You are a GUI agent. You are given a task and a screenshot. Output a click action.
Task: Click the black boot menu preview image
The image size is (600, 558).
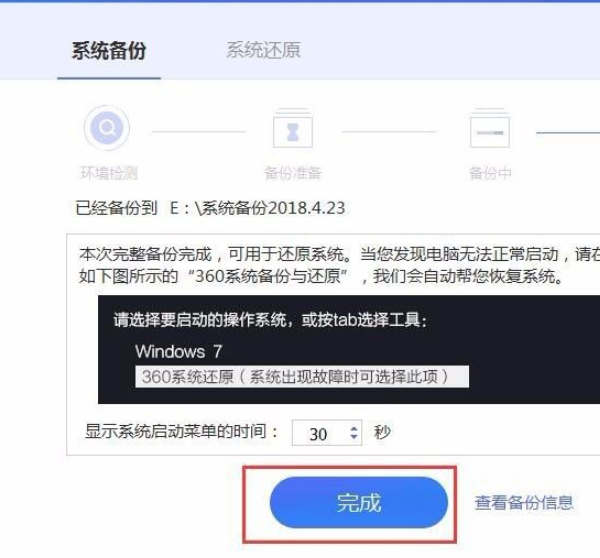(349, 349)
